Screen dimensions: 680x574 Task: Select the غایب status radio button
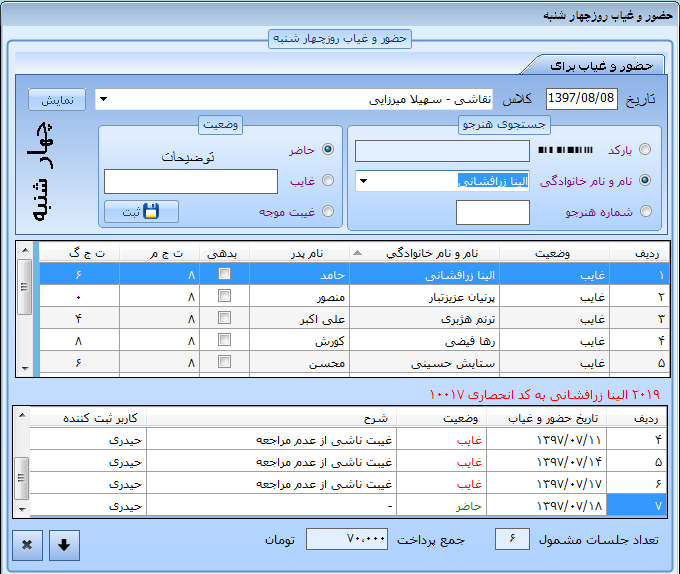(x=328, y=181)
